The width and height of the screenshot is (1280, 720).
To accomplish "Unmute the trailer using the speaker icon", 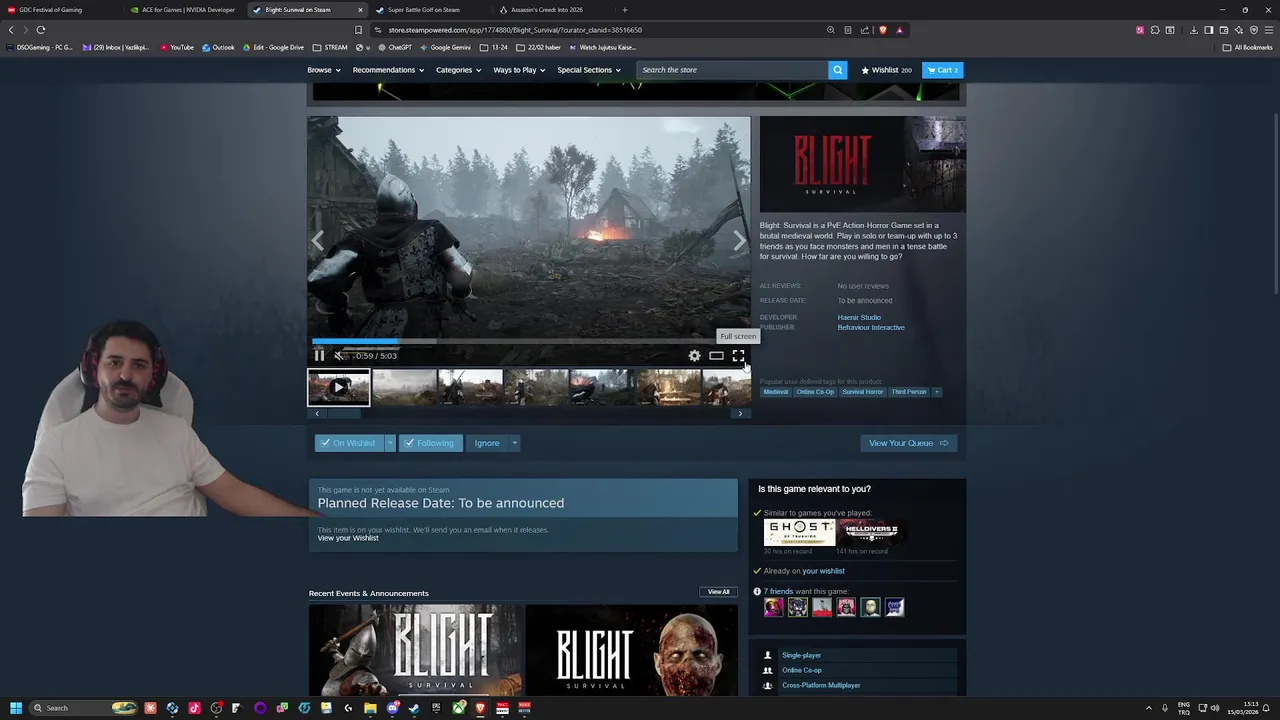I will point(340,355).
